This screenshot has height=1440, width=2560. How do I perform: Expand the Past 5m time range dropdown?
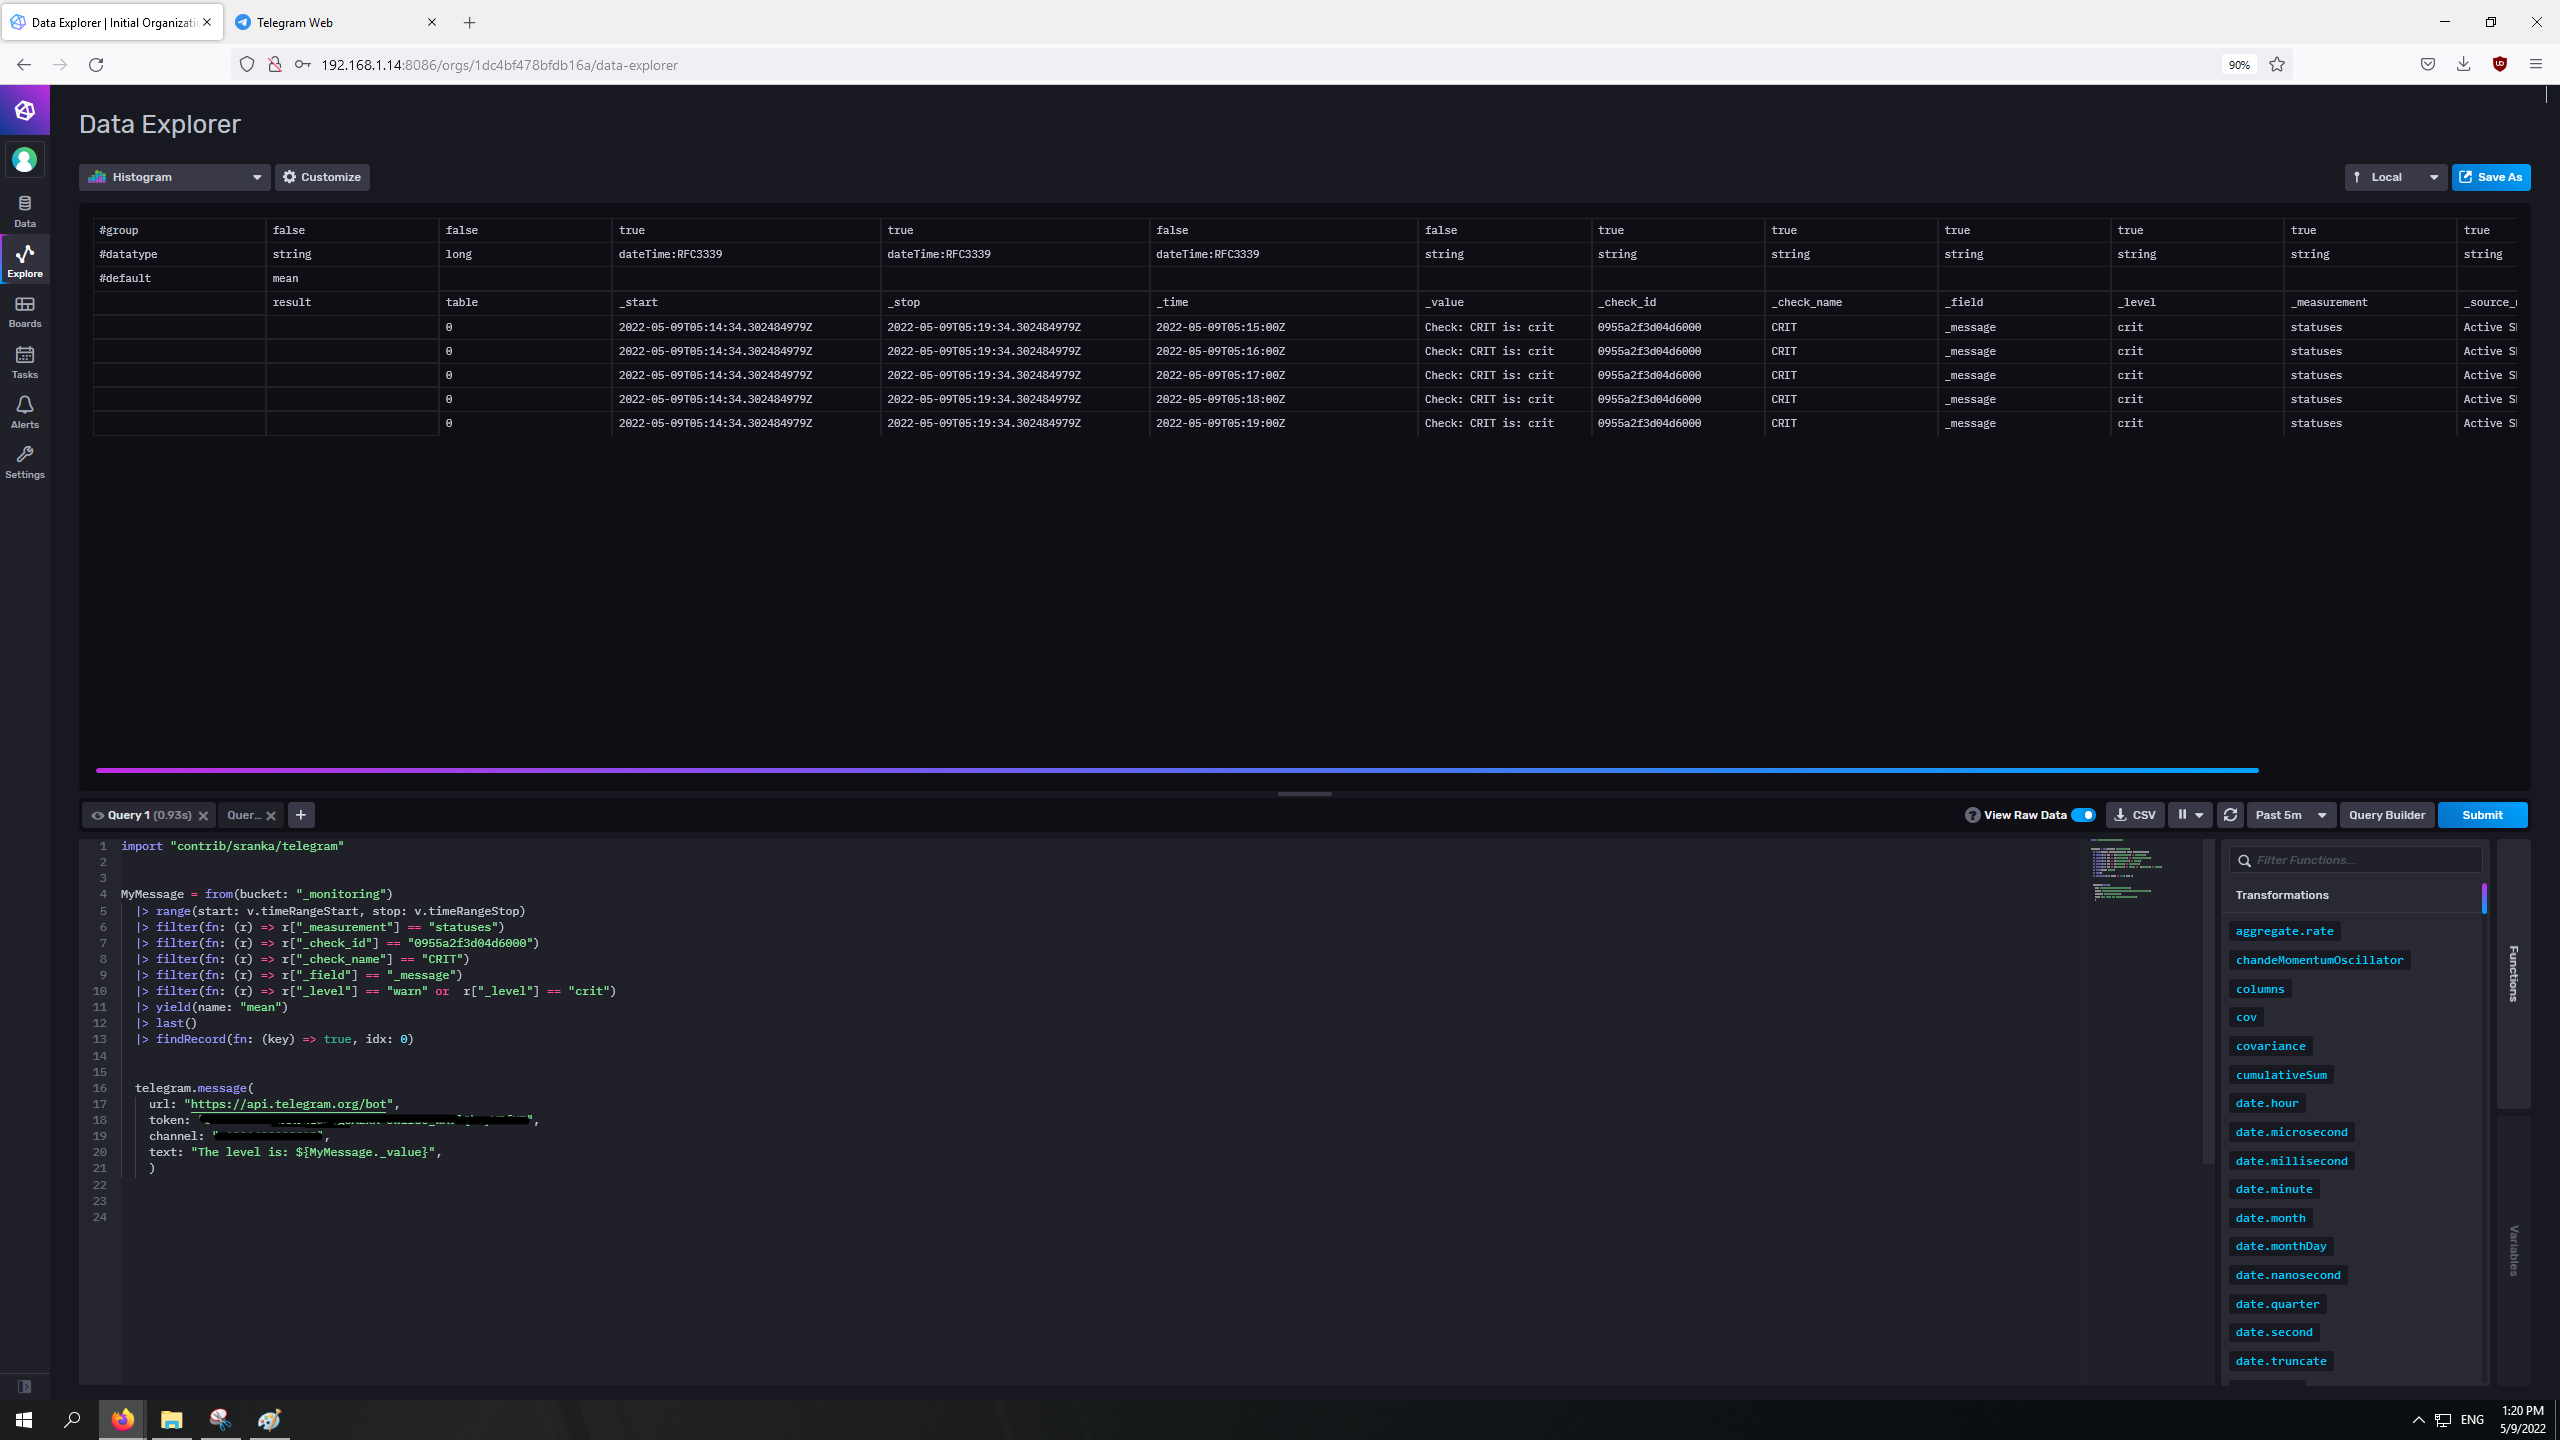pyautogui.click(x=2290, y=815)
